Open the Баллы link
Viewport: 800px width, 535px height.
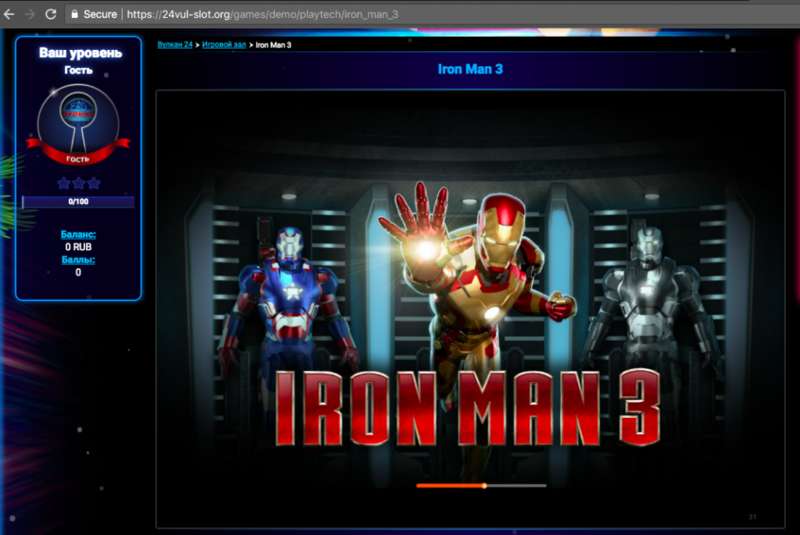coord(78,260)
